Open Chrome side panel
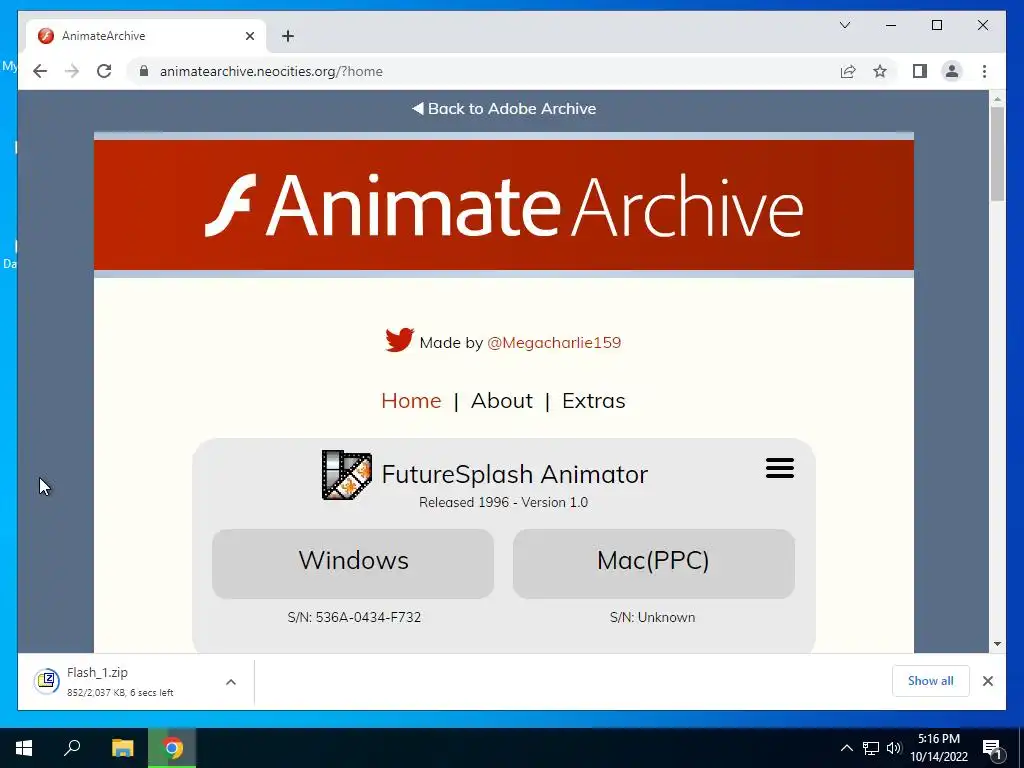The height and width of the screenshot is (768, 1024). pos(920,71)
